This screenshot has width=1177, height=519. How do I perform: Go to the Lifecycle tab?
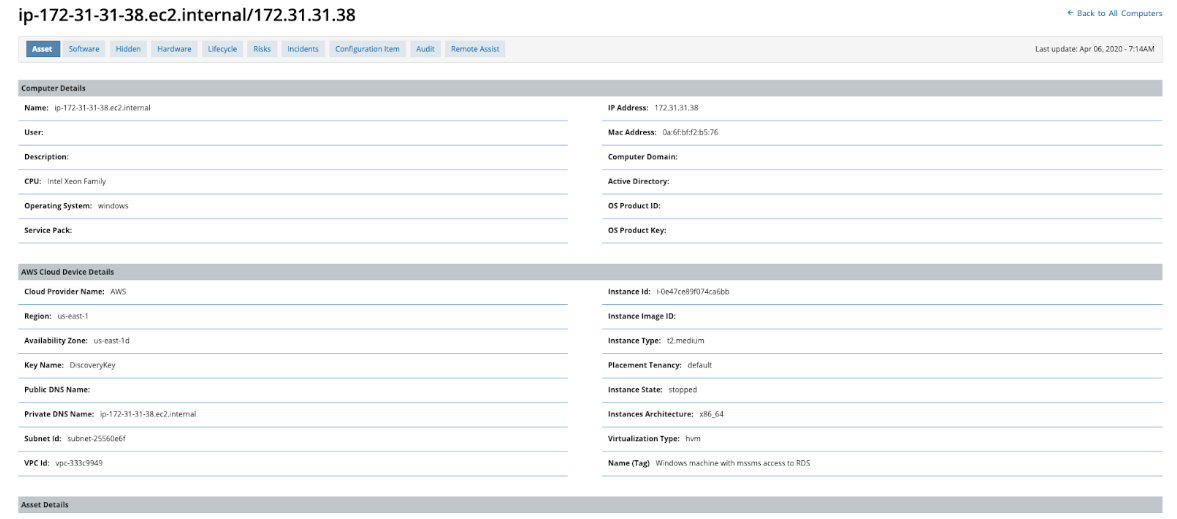222,49
